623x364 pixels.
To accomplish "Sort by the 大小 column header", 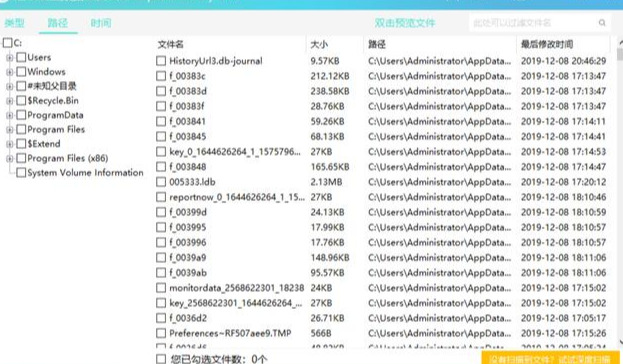I will [x=319, y=44].
